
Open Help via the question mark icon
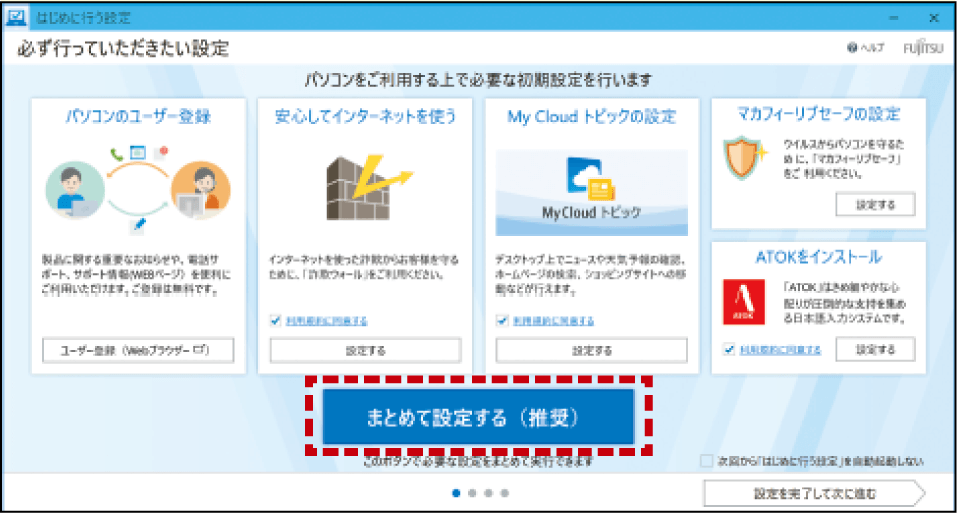[x=853, y=48]
